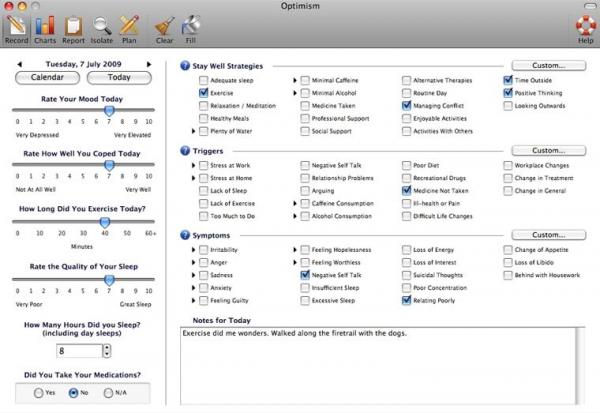Click Stay Well Strategies help icon

185,66
